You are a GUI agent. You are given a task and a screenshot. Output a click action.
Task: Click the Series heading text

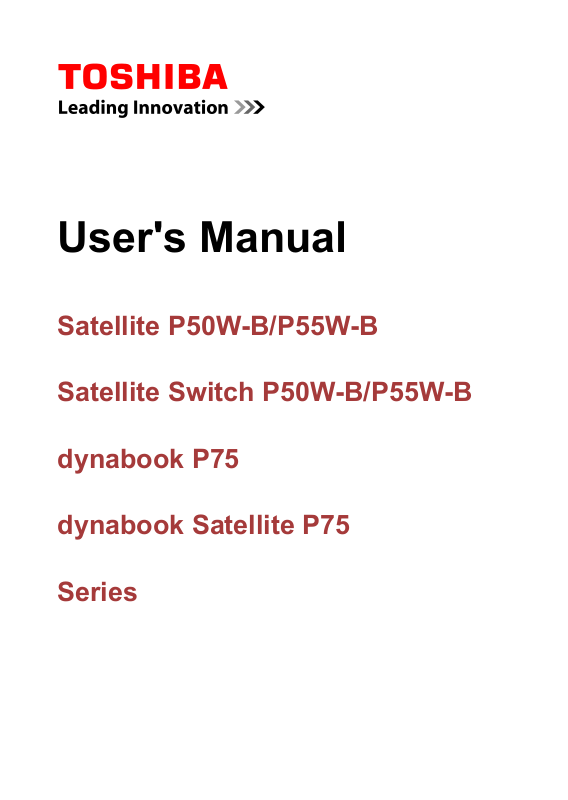[x=97, y=592]
